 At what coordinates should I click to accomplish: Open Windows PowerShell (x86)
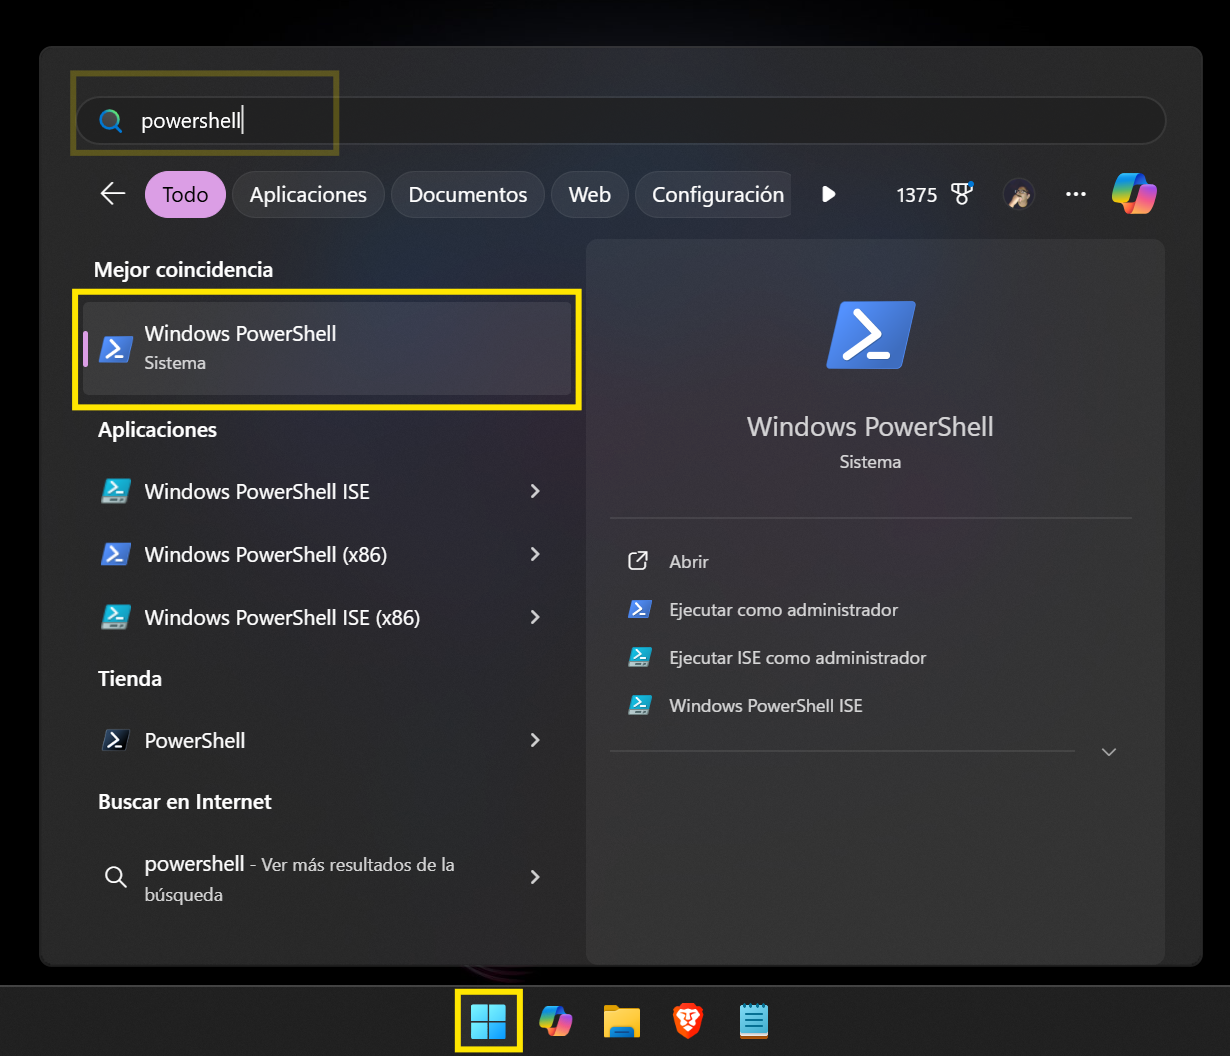pyautogui.click(x=265, y=554)
